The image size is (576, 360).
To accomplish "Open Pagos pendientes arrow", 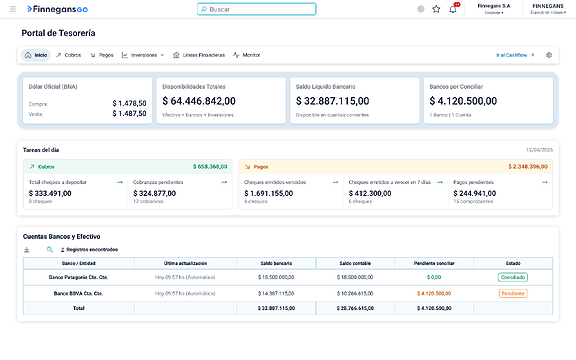I will (544, 182).
